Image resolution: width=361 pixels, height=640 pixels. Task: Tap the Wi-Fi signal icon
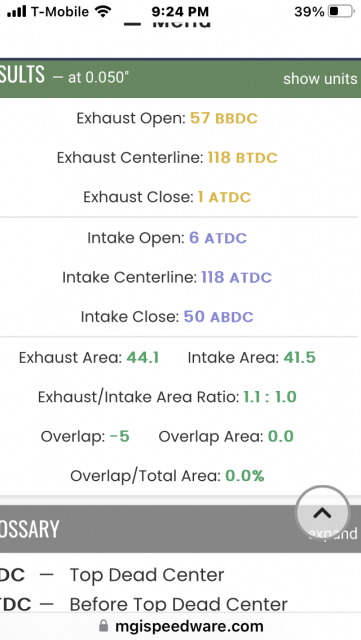pos(103,11)
